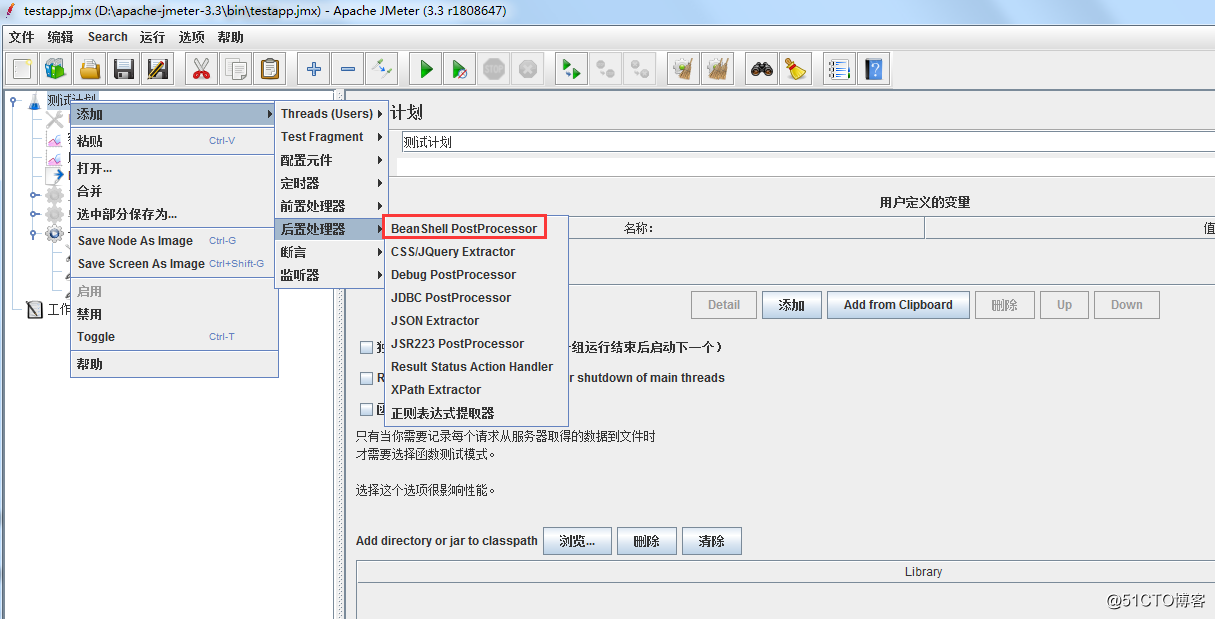Click the Paste clipboard toolbar icon
The height and width of the screenshot is (619, 1215).
click(x=269, y=69)
